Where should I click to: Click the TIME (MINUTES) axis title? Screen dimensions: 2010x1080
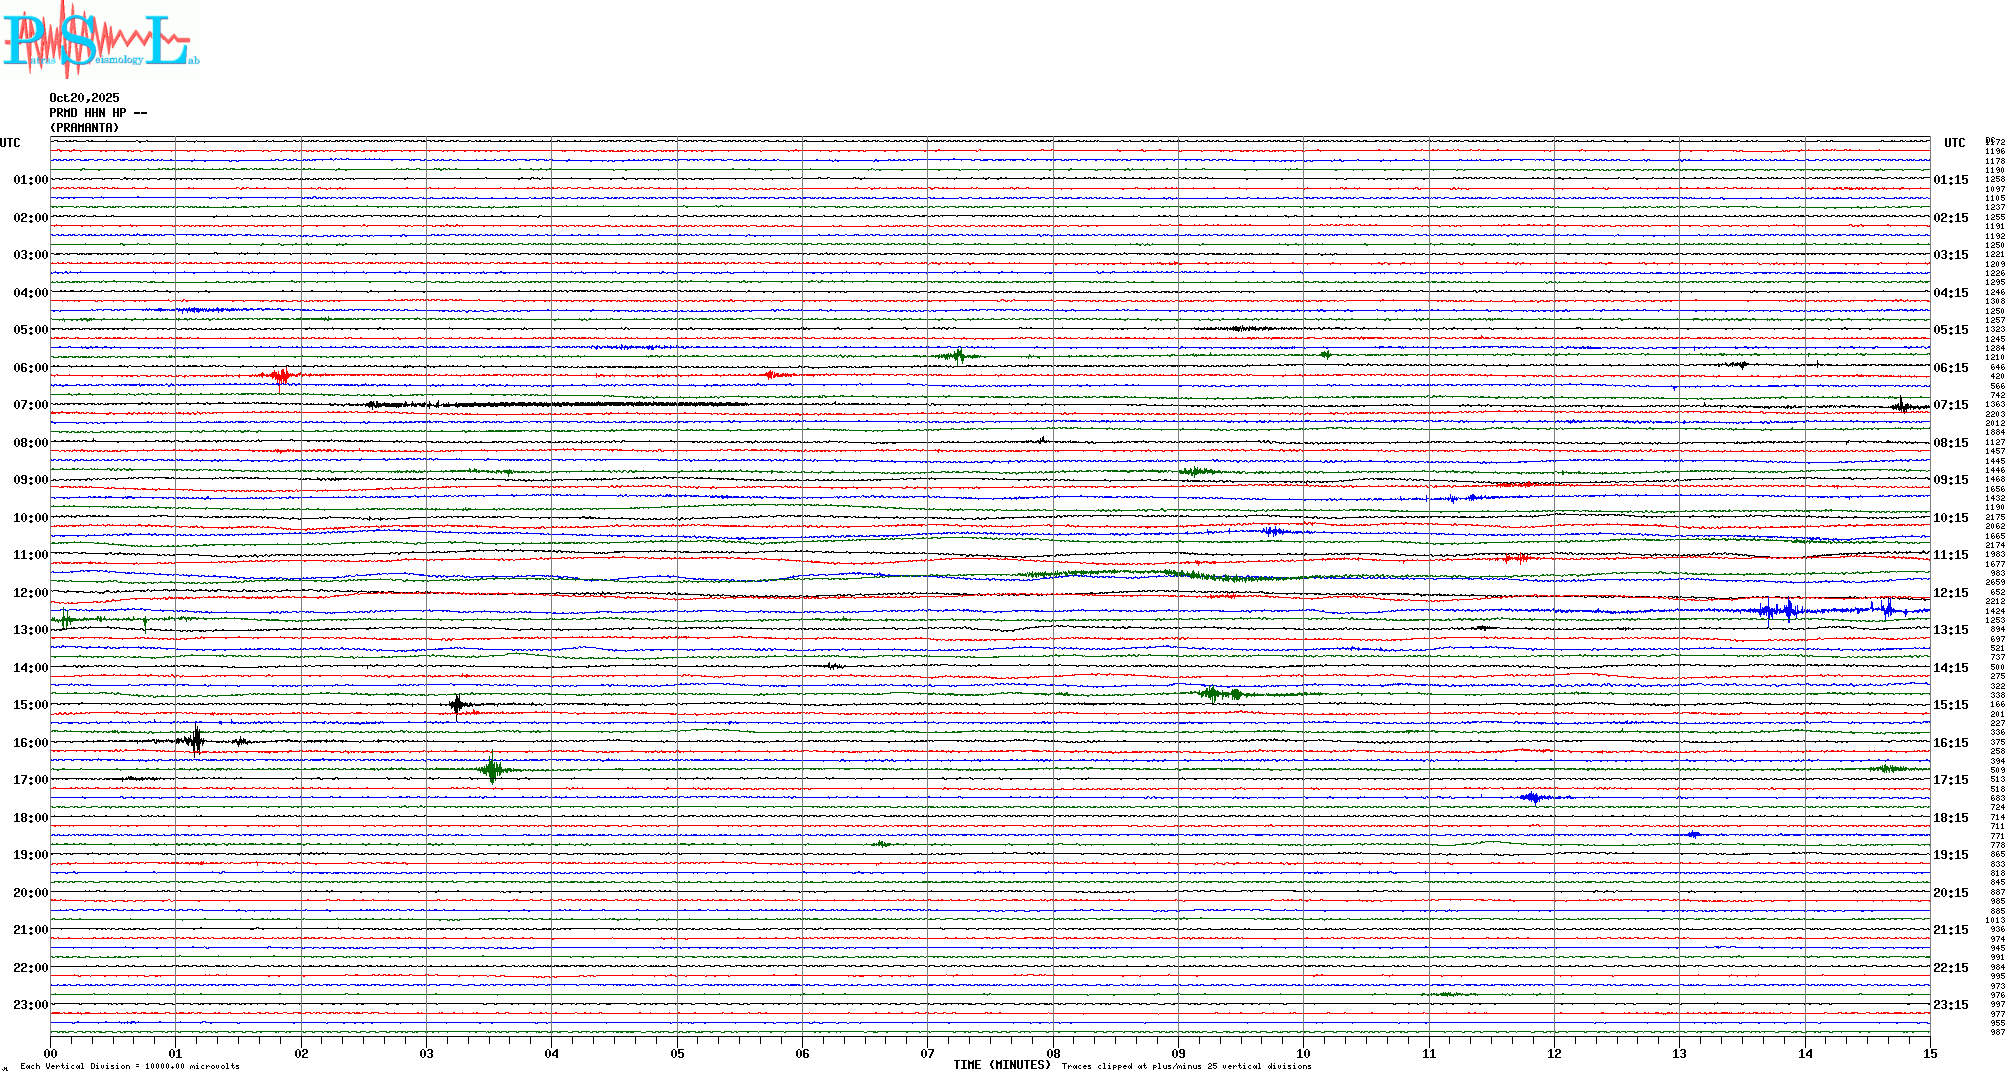pos(1002,1065)
